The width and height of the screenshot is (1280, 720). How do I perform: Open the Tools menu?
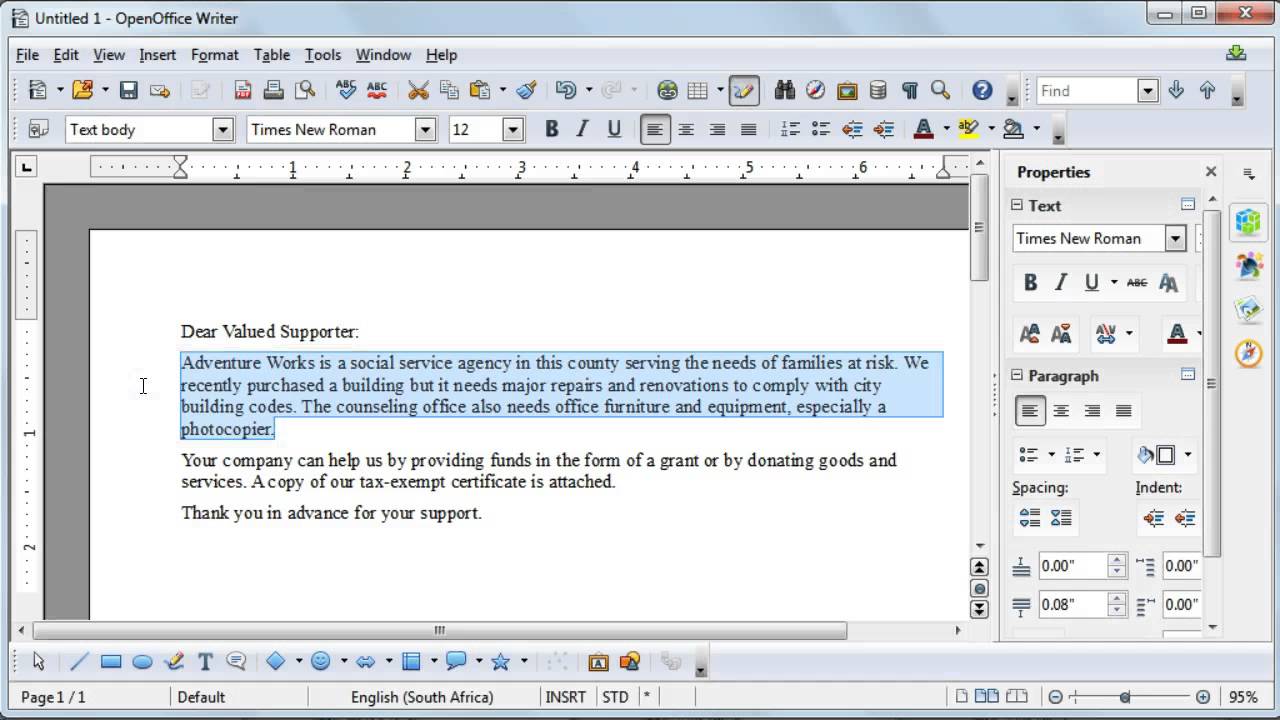tap(322, 55)
